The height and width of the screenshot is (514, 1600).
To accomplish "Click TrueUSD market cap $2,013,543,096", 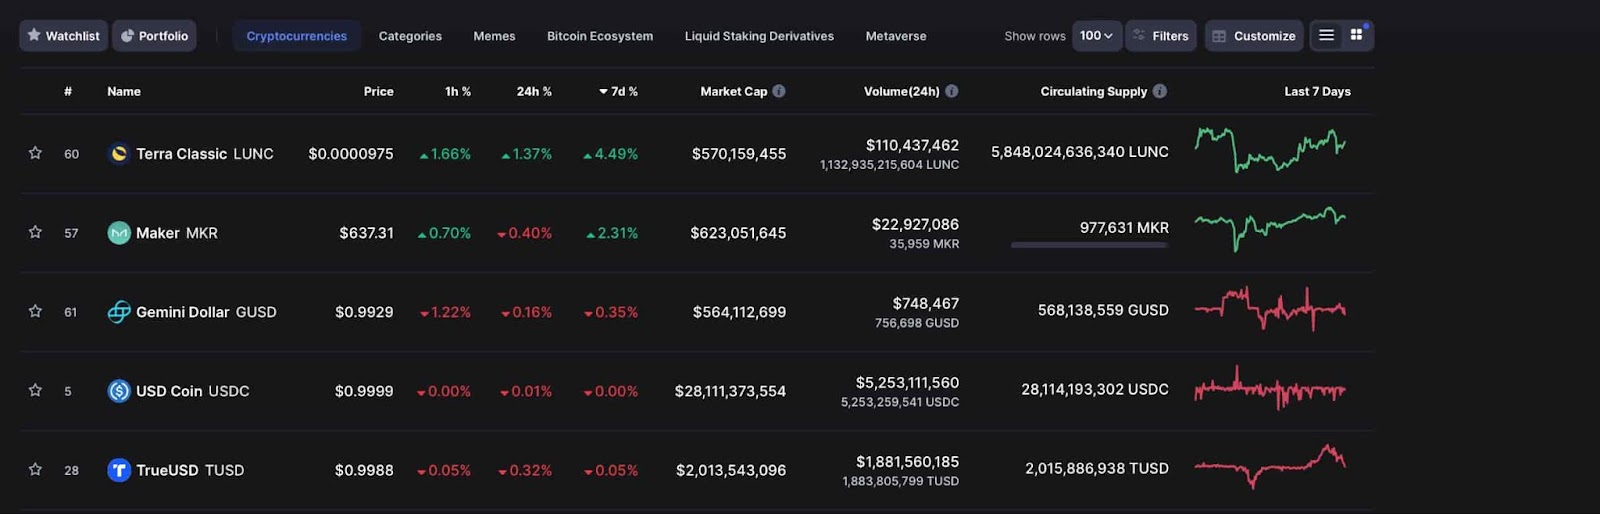I will (x=731, y=469).
